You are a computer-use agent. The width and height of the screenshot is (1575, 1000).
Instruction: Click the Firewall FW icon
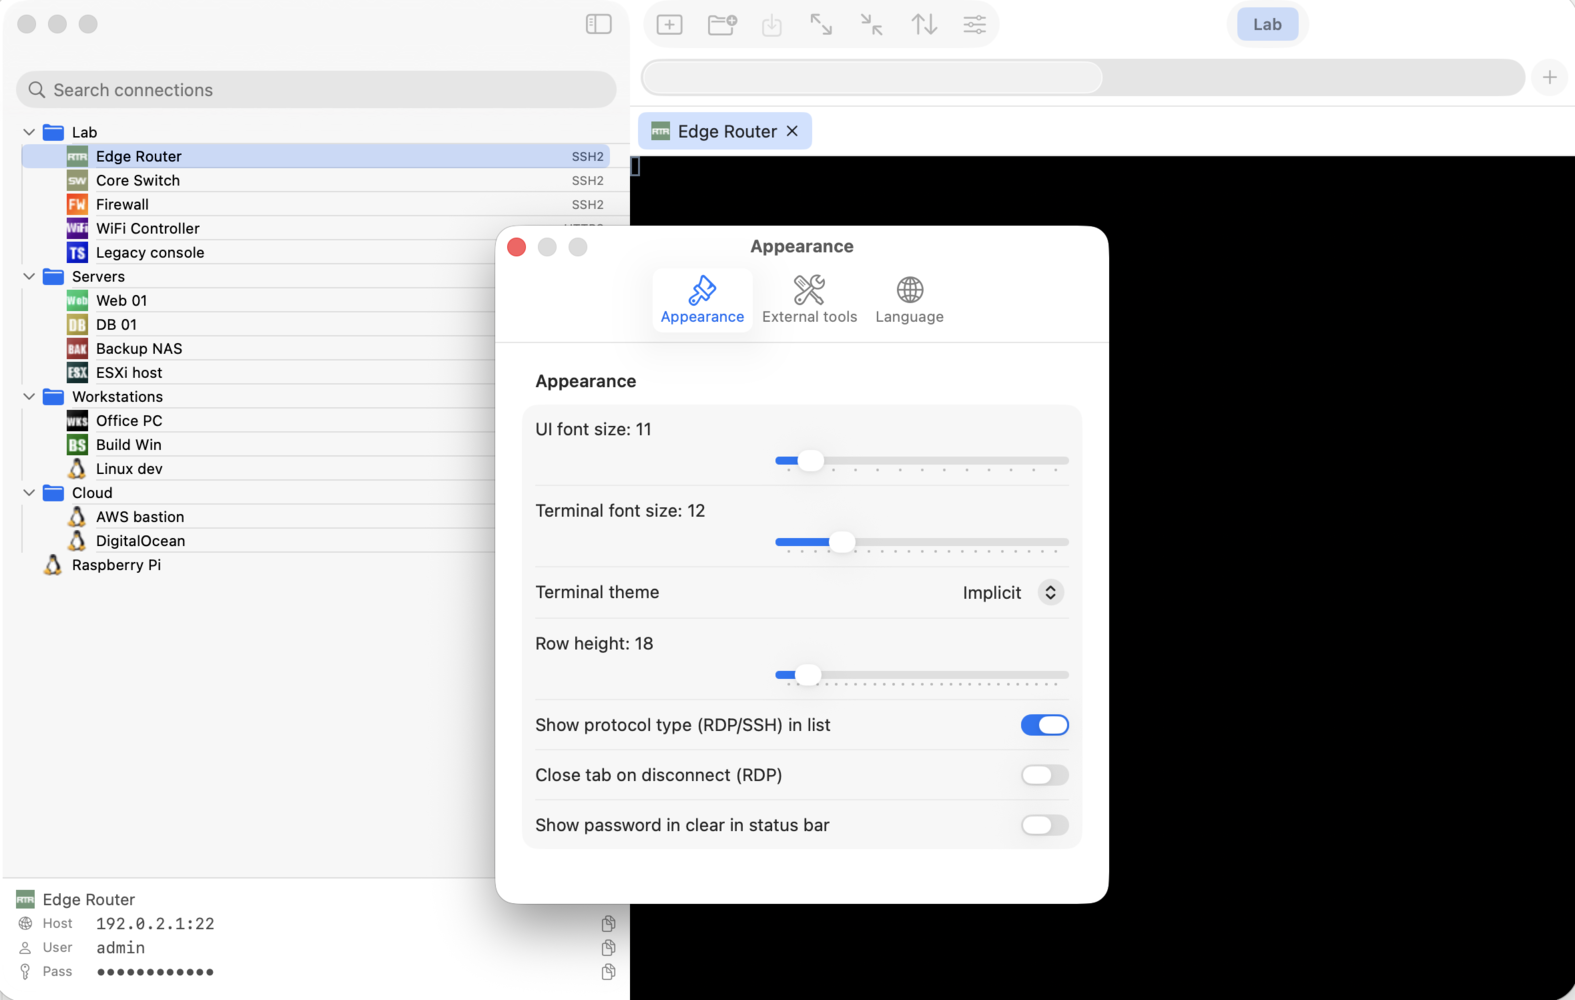click(77, 204)
